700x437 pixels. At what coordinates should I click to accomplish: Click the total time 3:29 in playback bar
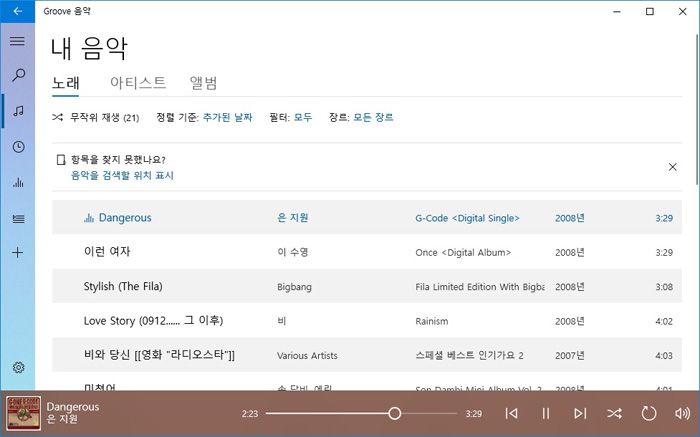(x=474, y=414)
